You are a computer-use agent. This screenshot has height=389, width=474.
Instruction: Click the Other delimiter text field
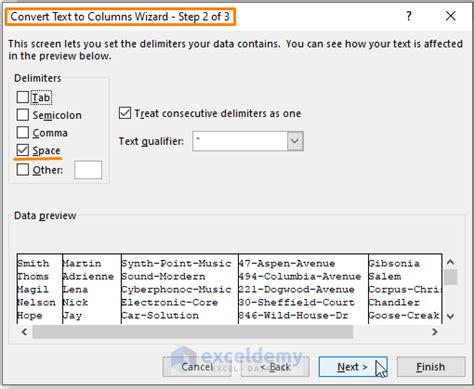(88, 170)
